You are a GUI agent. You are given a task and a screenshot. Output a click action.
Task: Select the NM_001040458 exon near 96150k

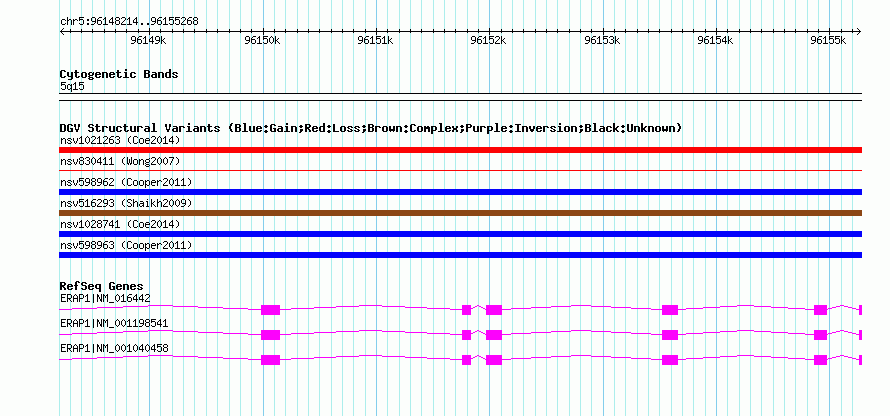coord(271,360)
